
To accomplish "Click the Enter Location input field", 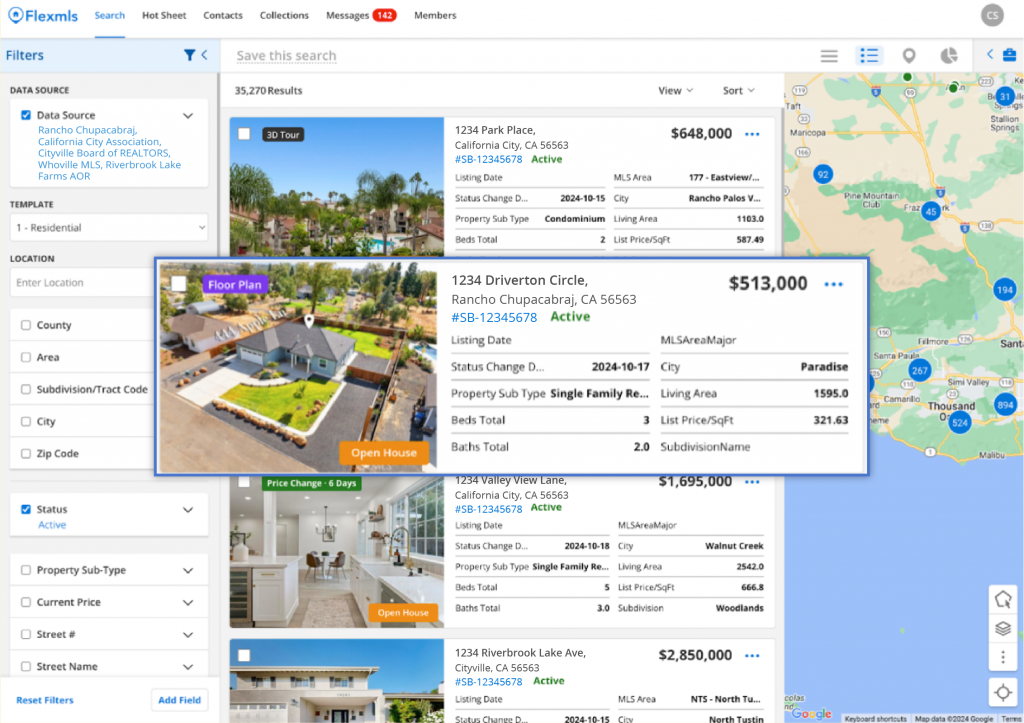I will coord(82,283).
